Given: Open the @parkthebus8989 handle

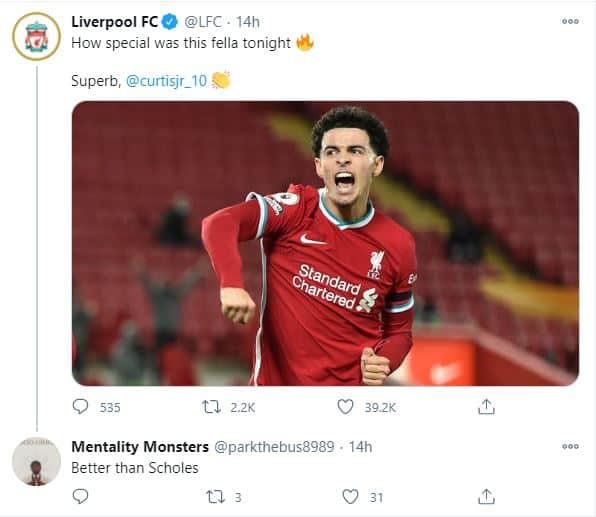Looking at the screenshot, I should 274,447.
